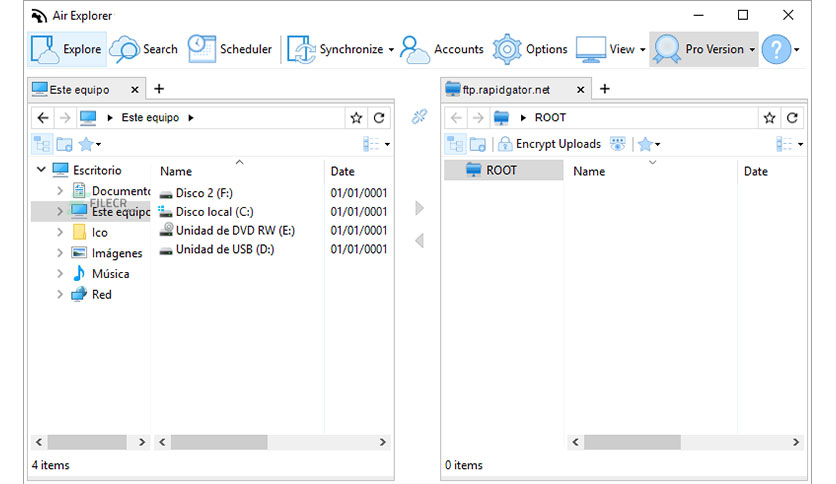The height and width of the screenshot is (484, 836).
Task: Toggle folder tree in left pane toolbar
Action: (42, 144)
